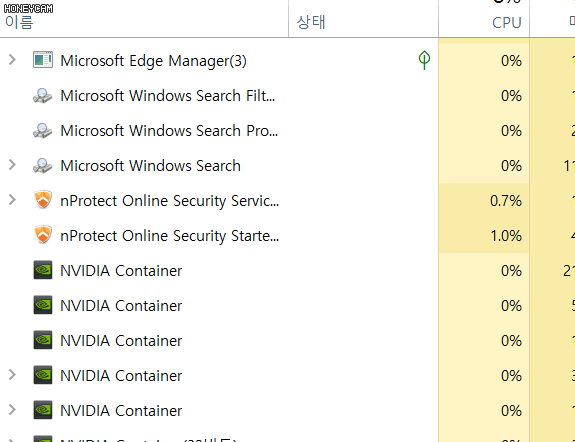Click the green leaf efficiency status icon

click(x=424, y=60)
